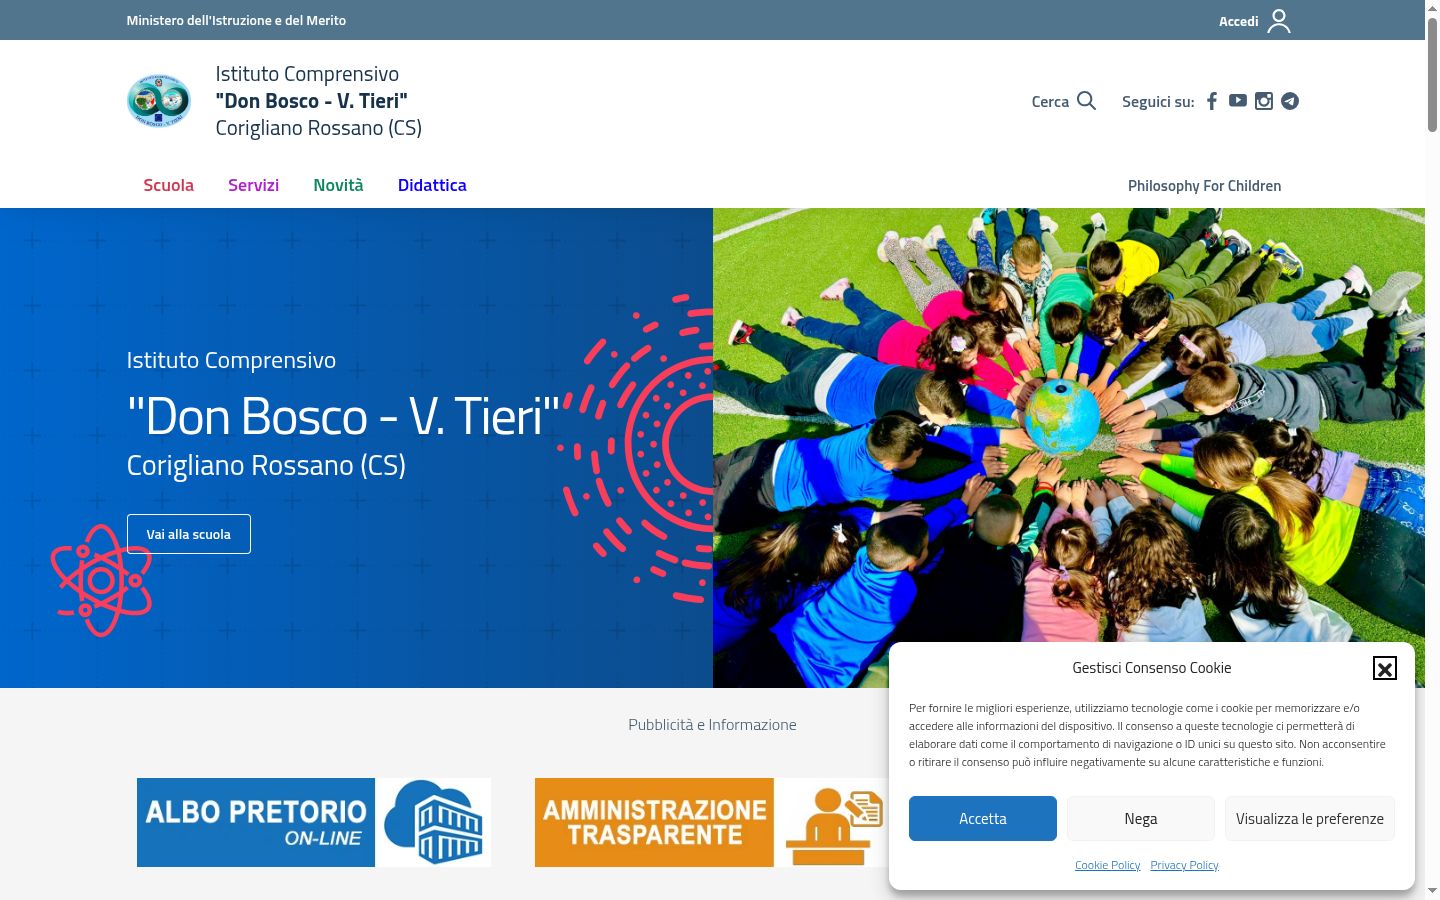Open the Didattica menu
The image size is (1440, 900).
[432, 185]
